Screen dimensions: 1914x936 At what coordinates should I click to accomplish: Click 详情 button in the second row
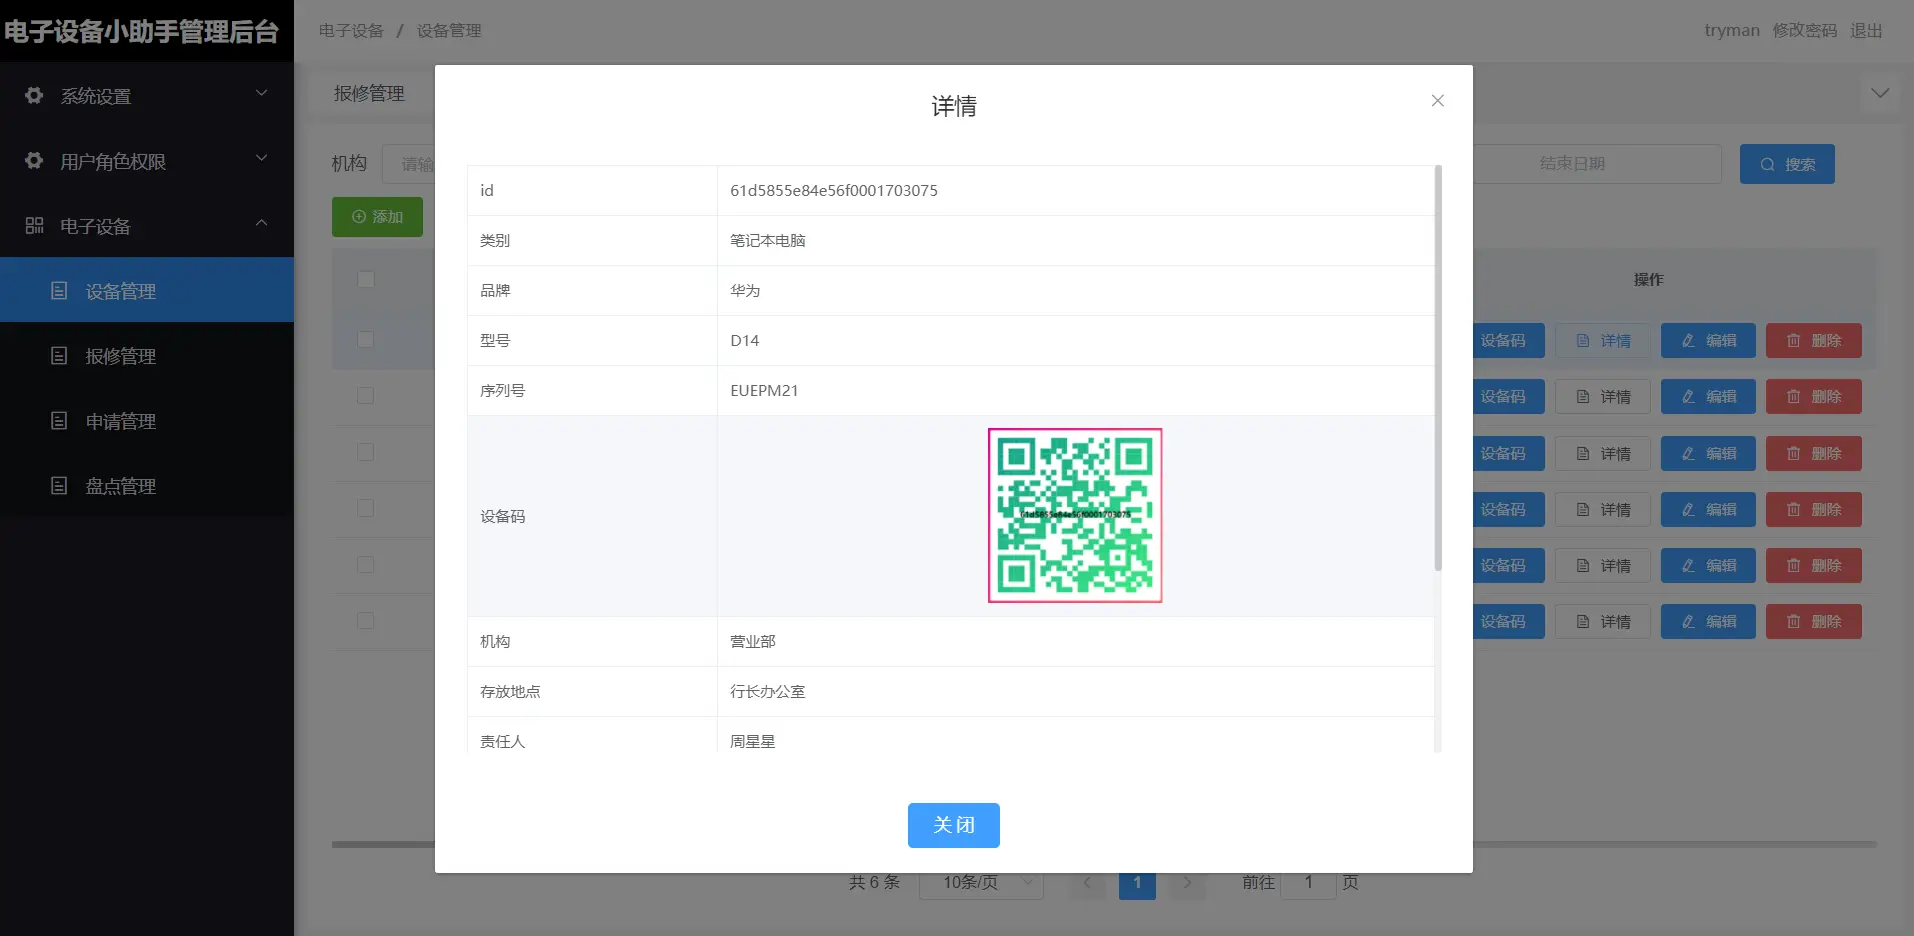(1603, 397)
